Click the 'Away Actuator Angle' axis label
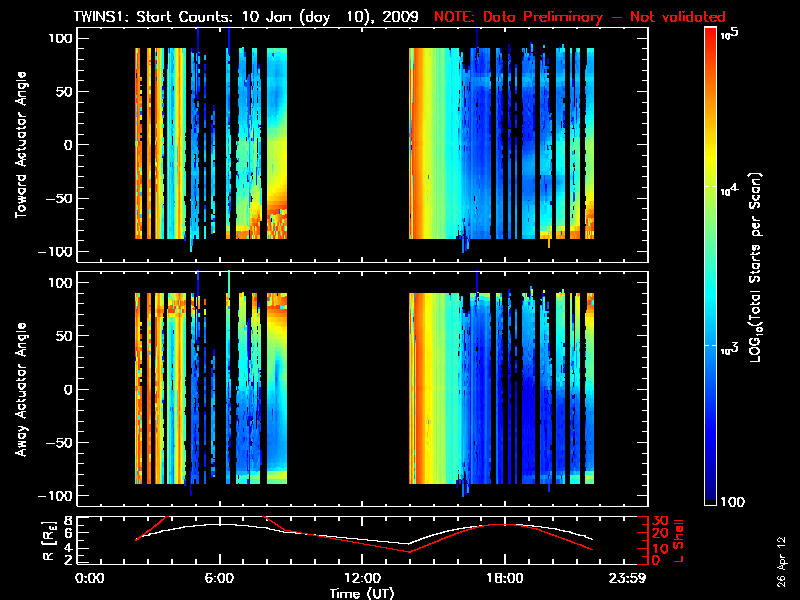This screenshot has width=800, height=600. click(18, 389)
